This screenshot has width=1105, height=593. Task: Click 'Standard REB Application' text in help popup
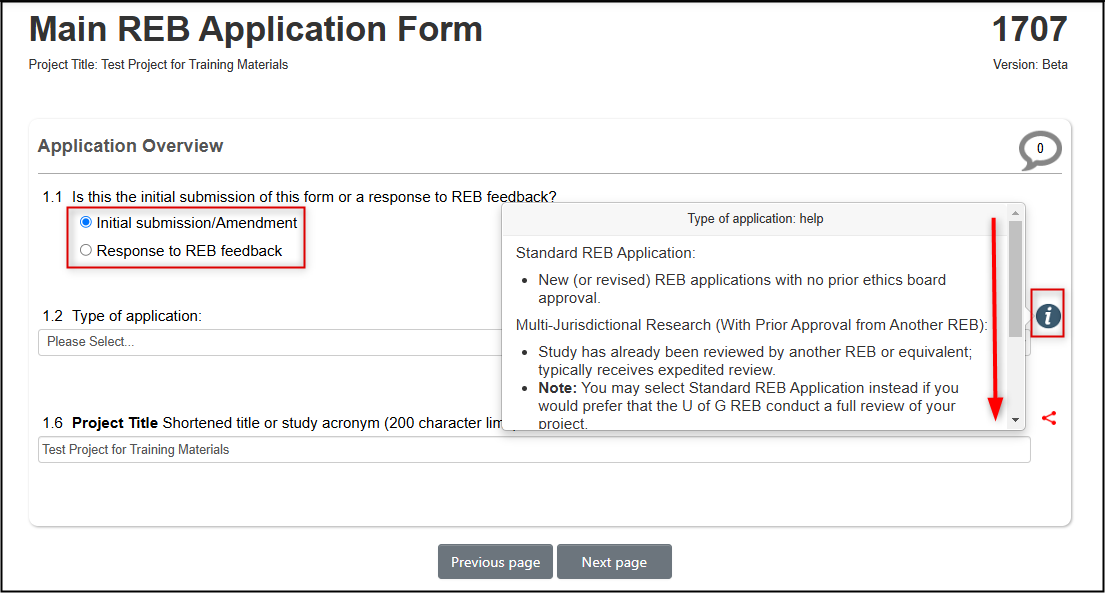605,253
